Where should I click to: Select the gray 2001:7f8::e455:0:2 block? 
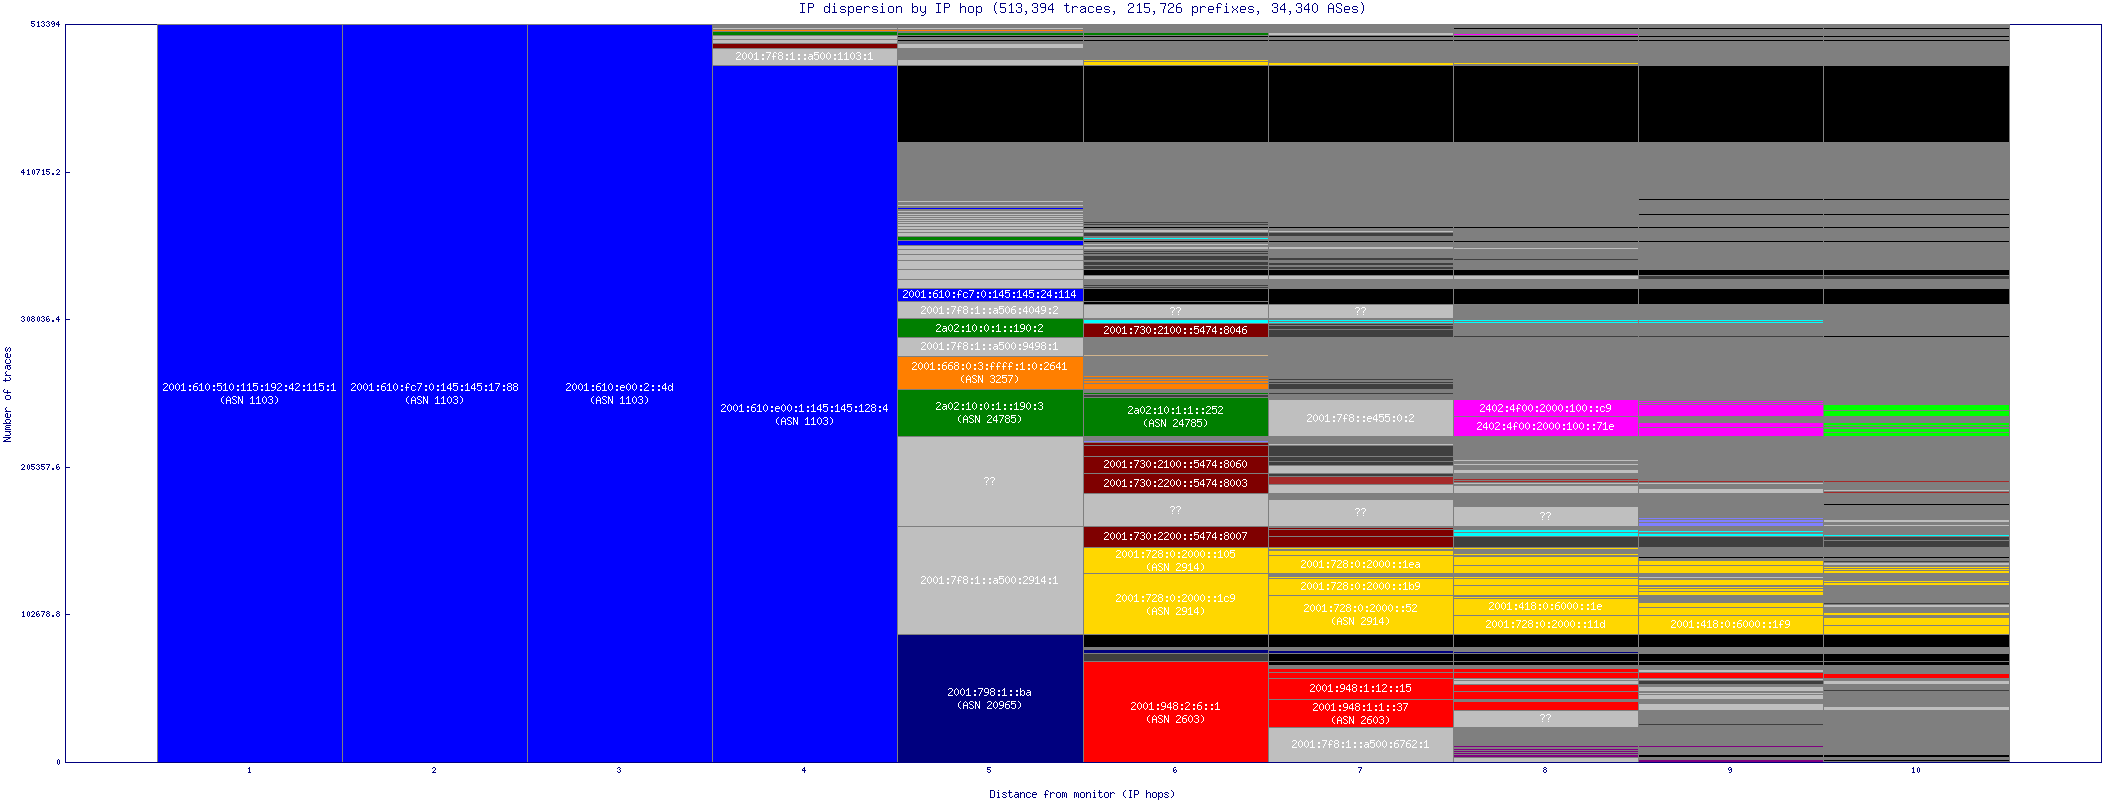[x=1361, y=418]
